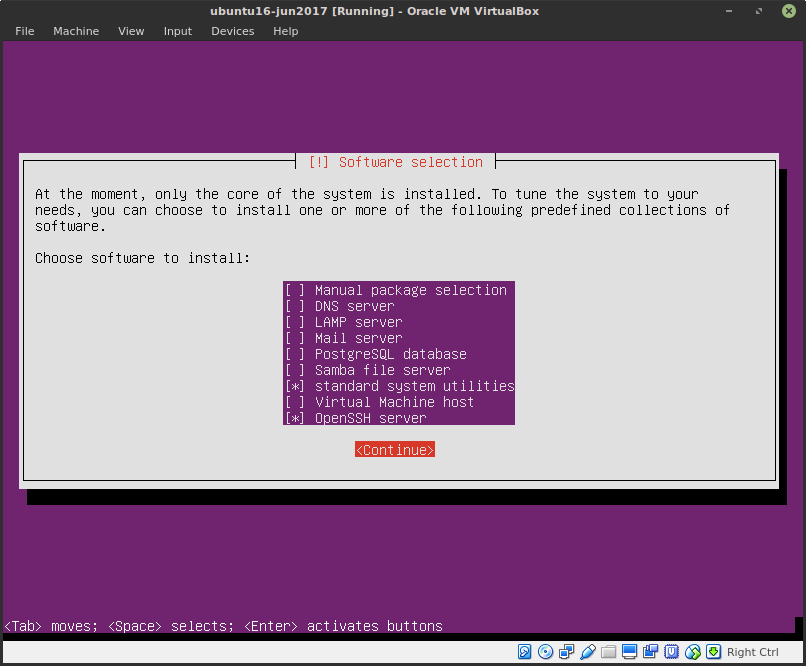Open the Machine menu

(76, 31)
